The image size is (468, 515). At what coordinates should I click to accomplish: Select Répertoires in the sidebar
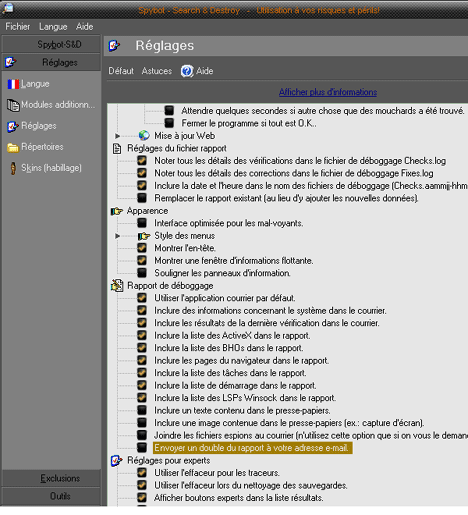coord(42,147)
